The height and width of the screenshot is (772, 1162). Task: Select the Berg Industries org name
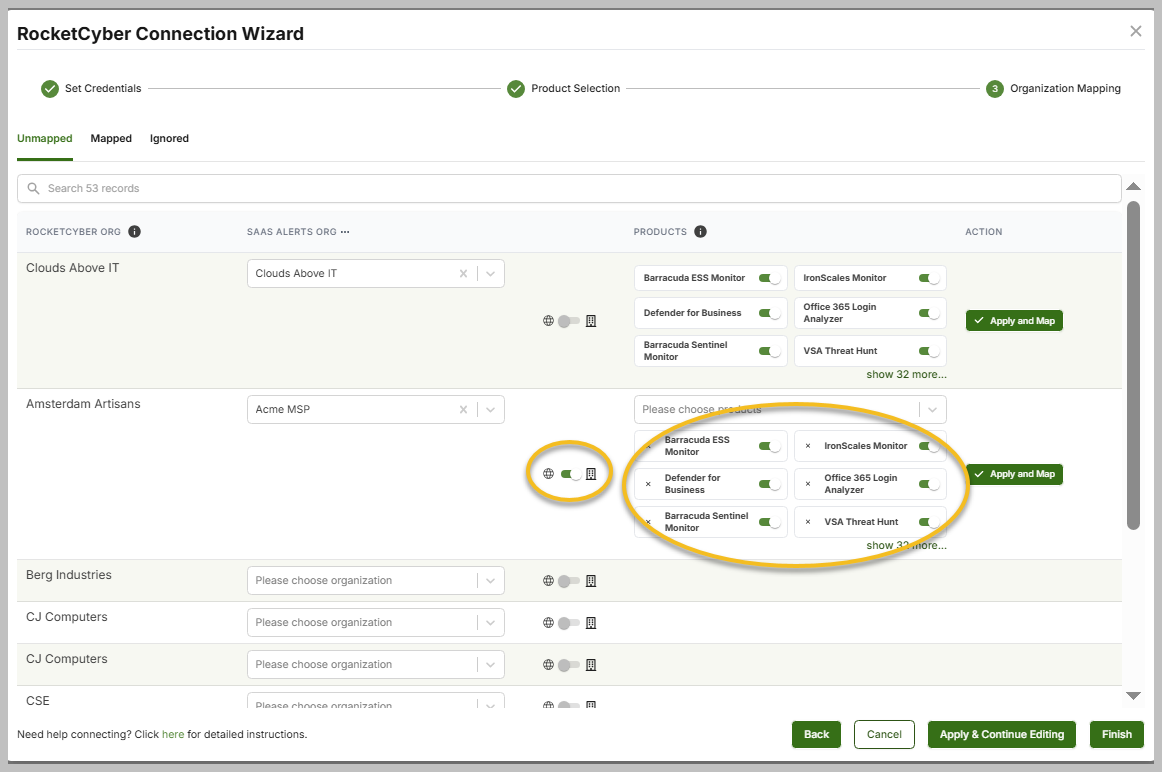tap(69, 575)
